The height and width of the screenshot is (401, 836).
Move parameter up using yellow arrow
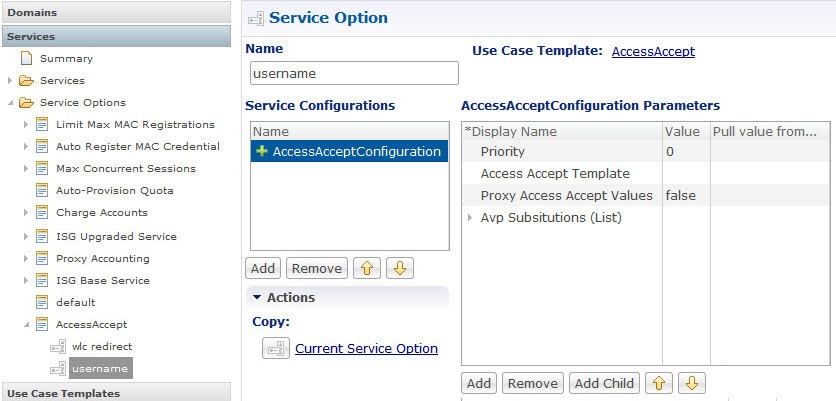coord(659,383)
